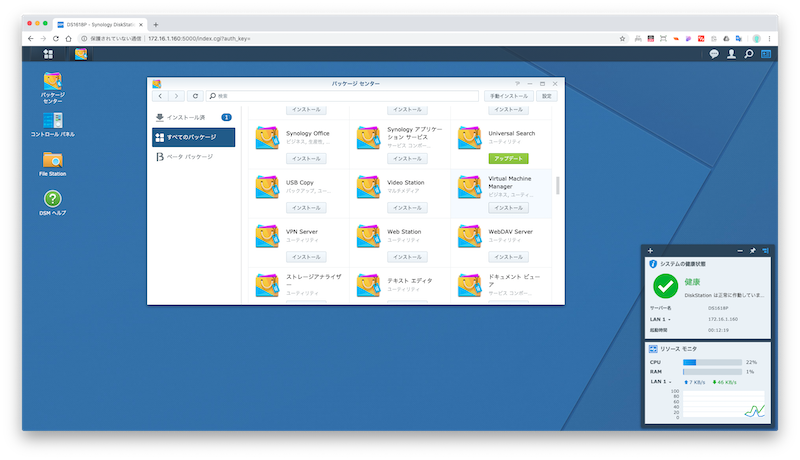800x460 pixels.
Task: Pin the widget panel with pushpin icon
Action: coord(753,250)
